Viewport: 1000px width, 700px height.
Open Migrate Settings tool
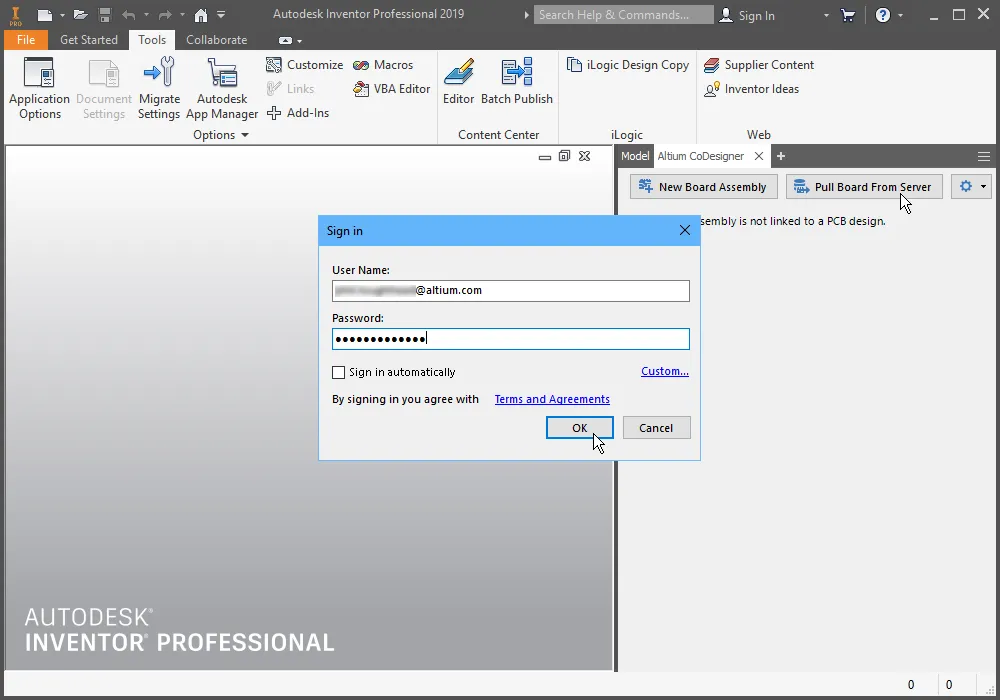coord(159,89)
